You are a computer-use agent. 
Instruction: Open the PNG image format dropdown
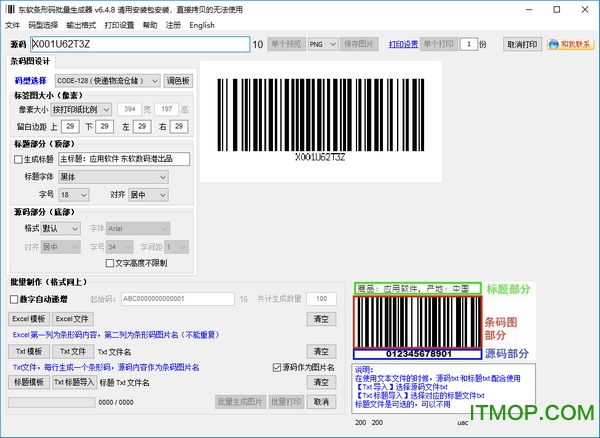323,44
